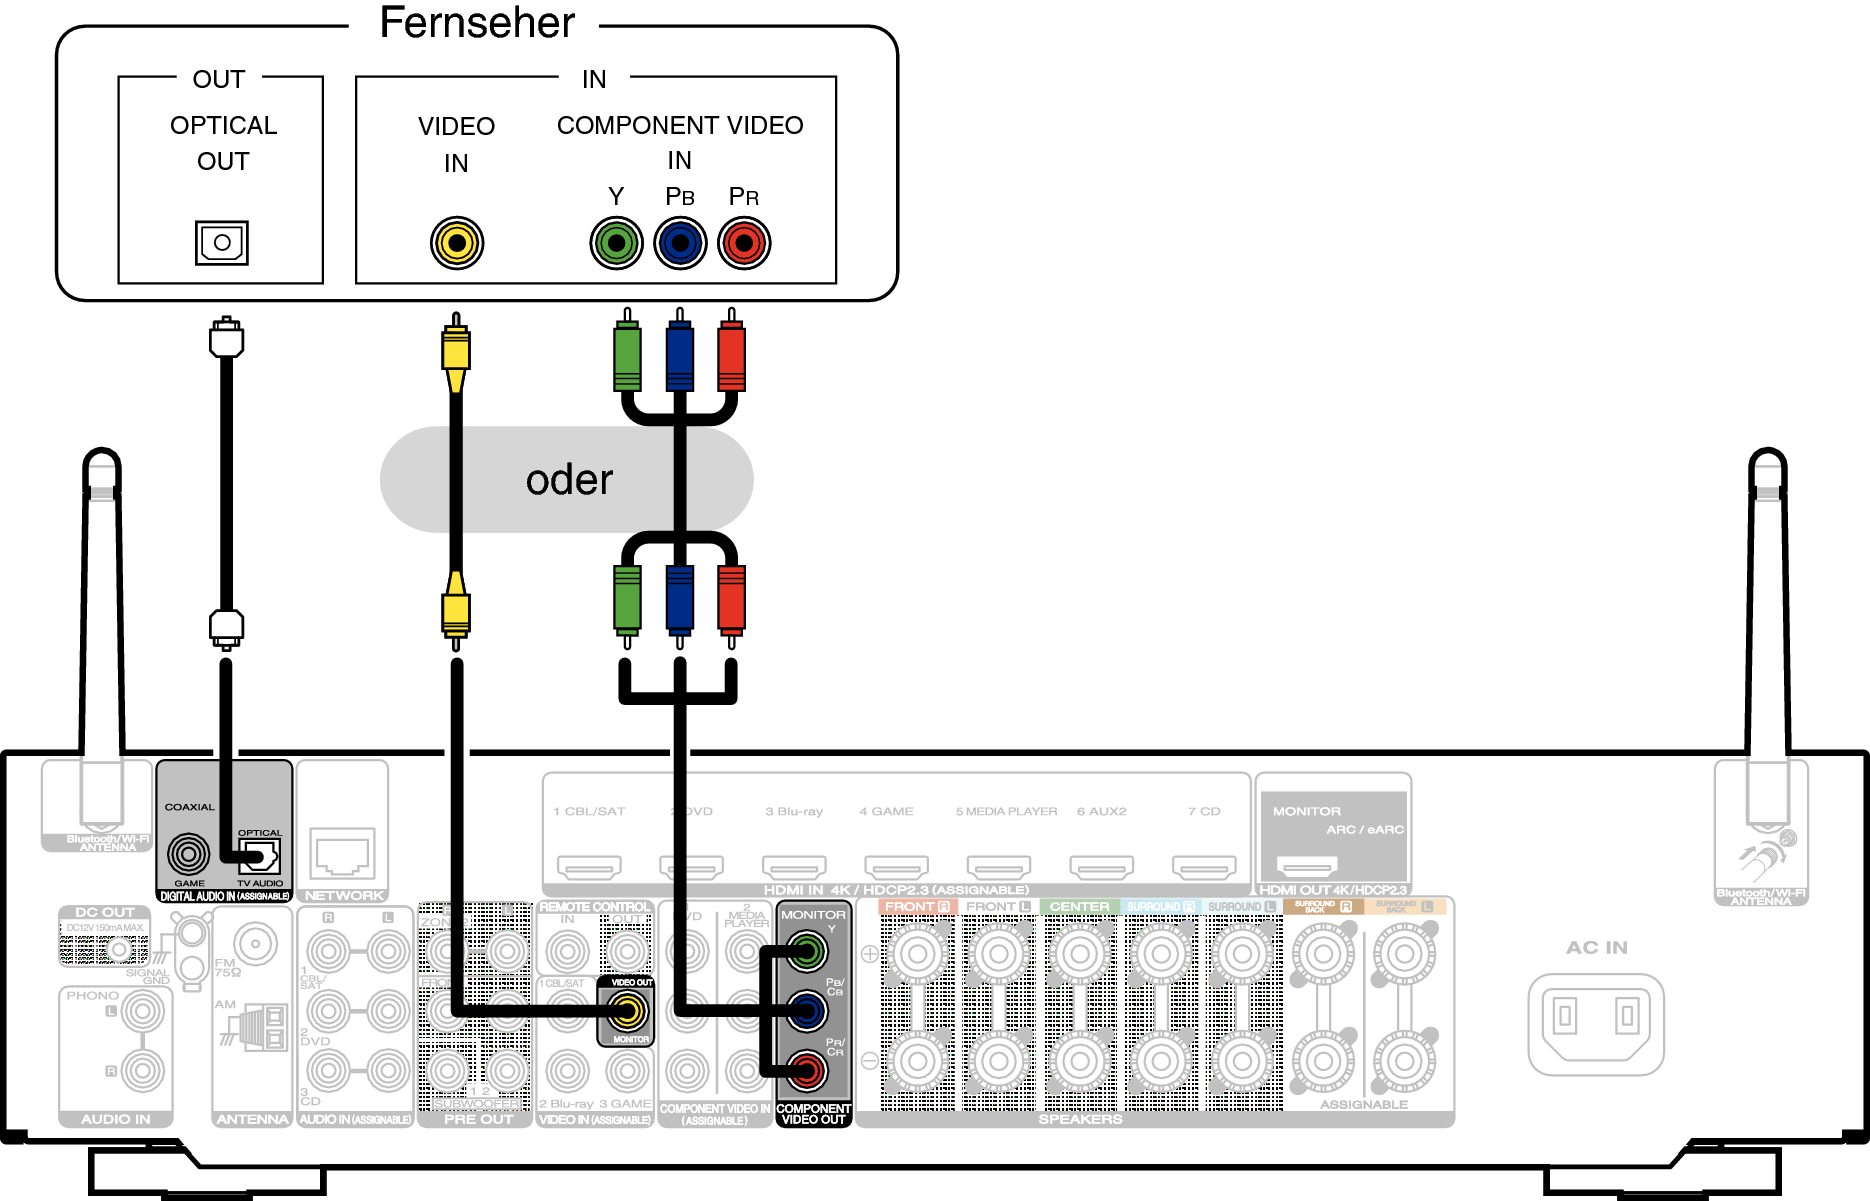Click the OPTICAL TV AUDIO input jack
This screenshot has width=1870, height=1201.
(260, 857)
